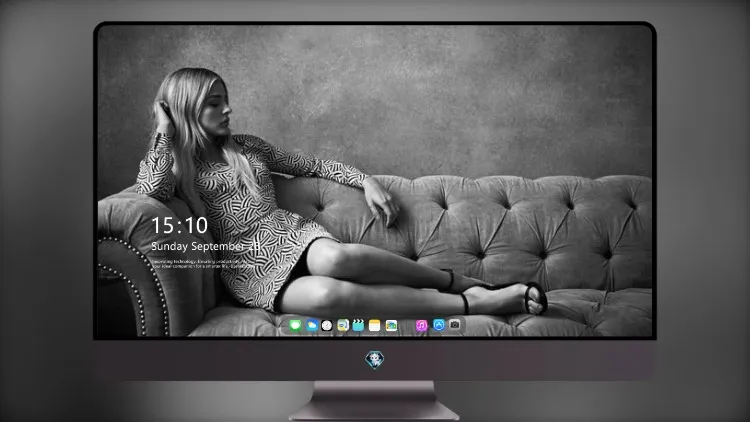The width and height of the screenshot is (750, 422).
Task: Click the logo badge below the screen
Action: (x=375, y=360)
